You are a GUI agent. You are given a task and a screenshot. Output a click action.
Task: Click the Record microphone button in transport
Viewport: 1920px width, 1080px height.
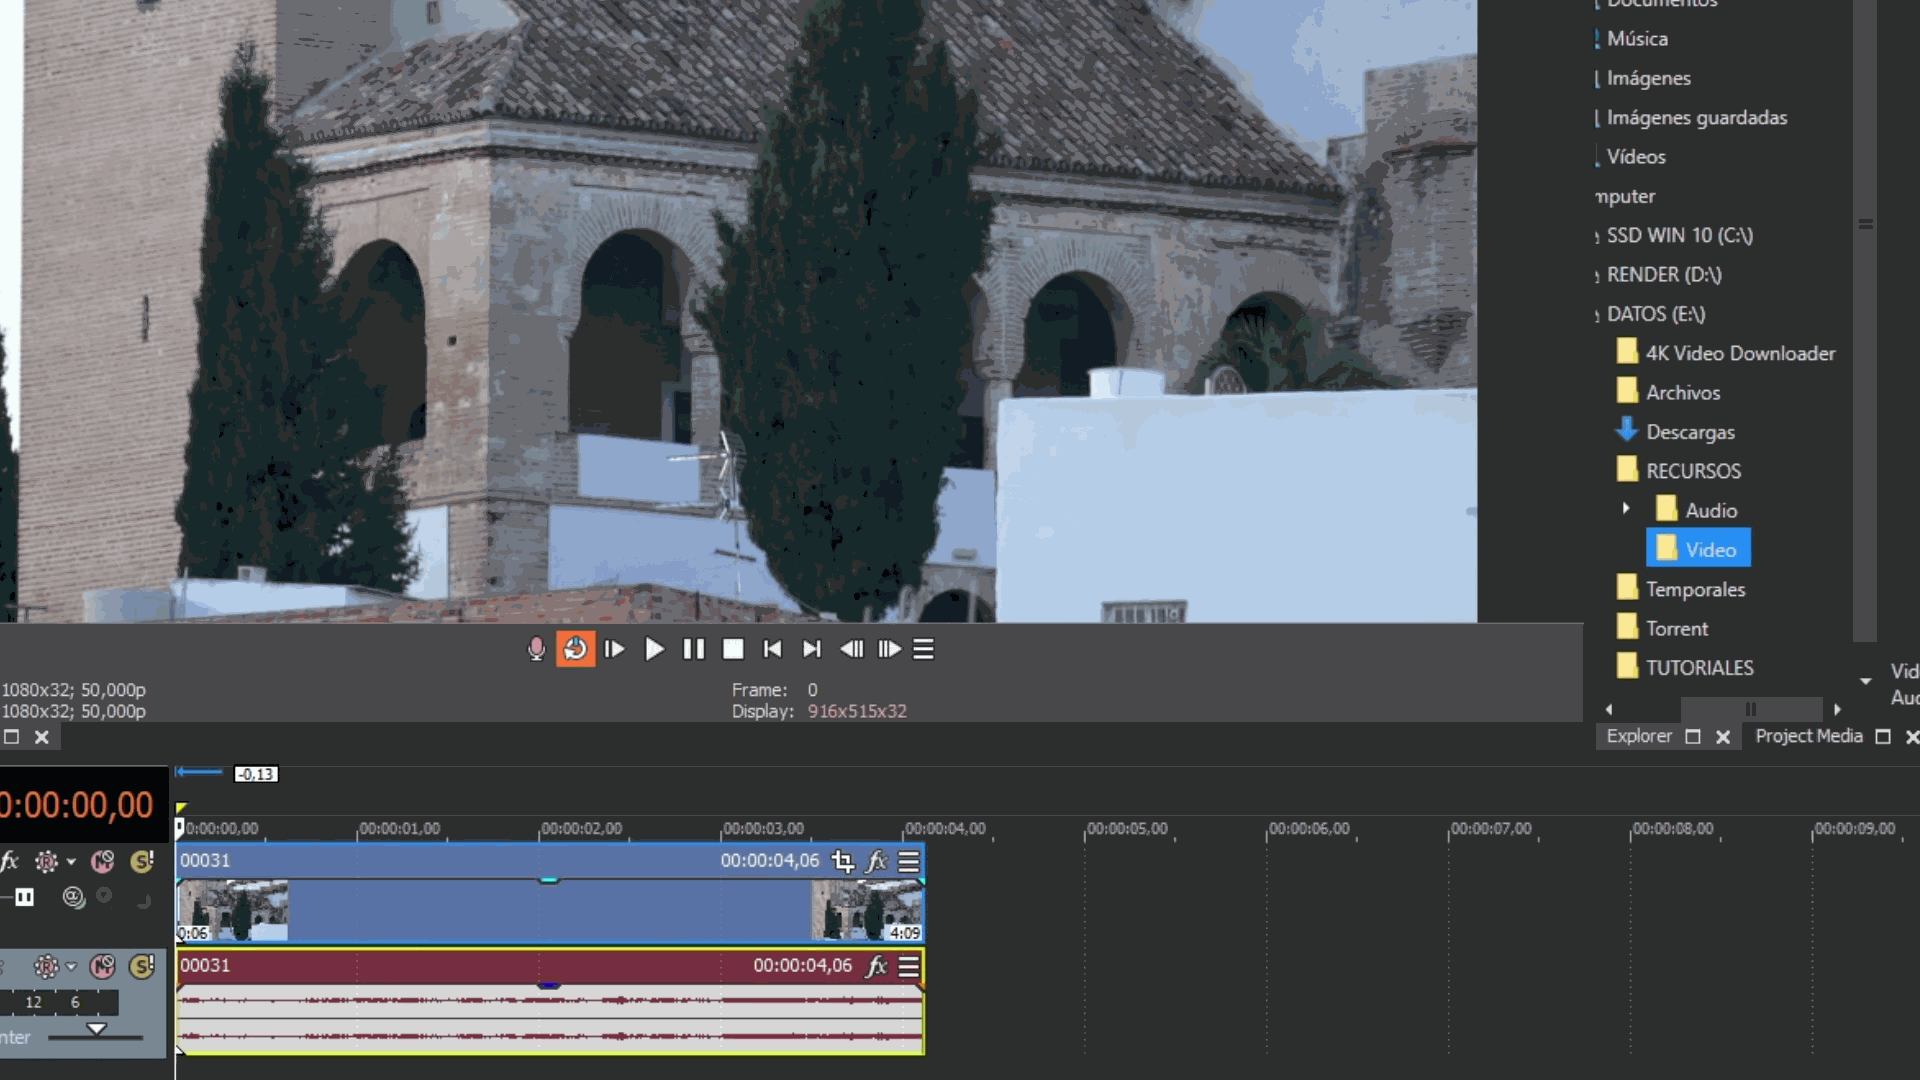pos(536,649)
